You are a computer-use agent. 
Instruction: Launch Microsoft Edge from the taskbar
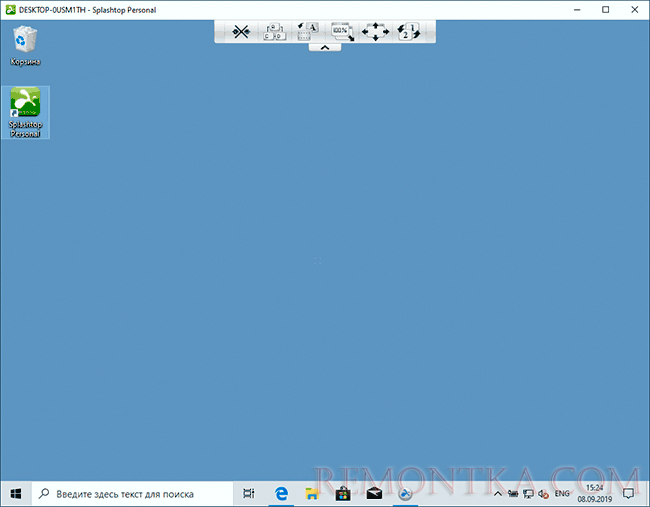tap(282, 494)
